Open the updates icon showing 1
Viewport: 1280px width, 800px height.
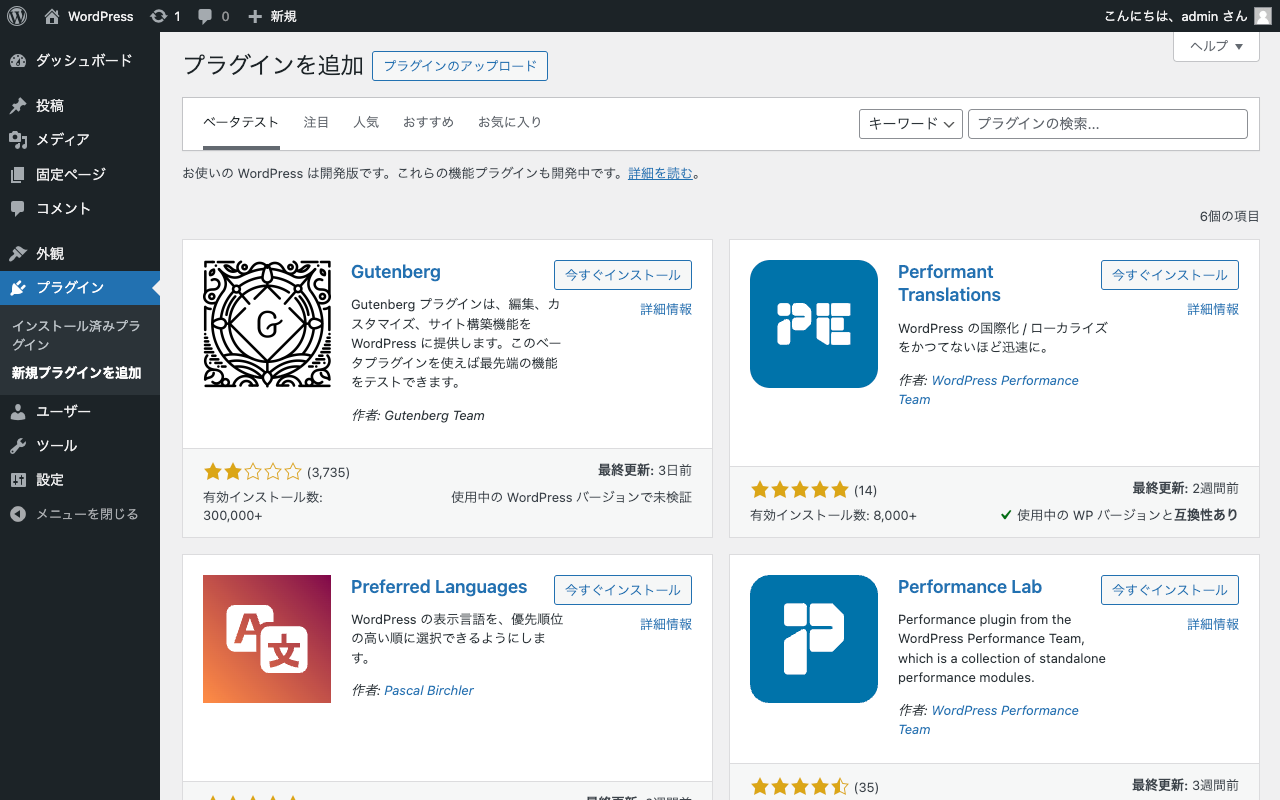(166, 16)
